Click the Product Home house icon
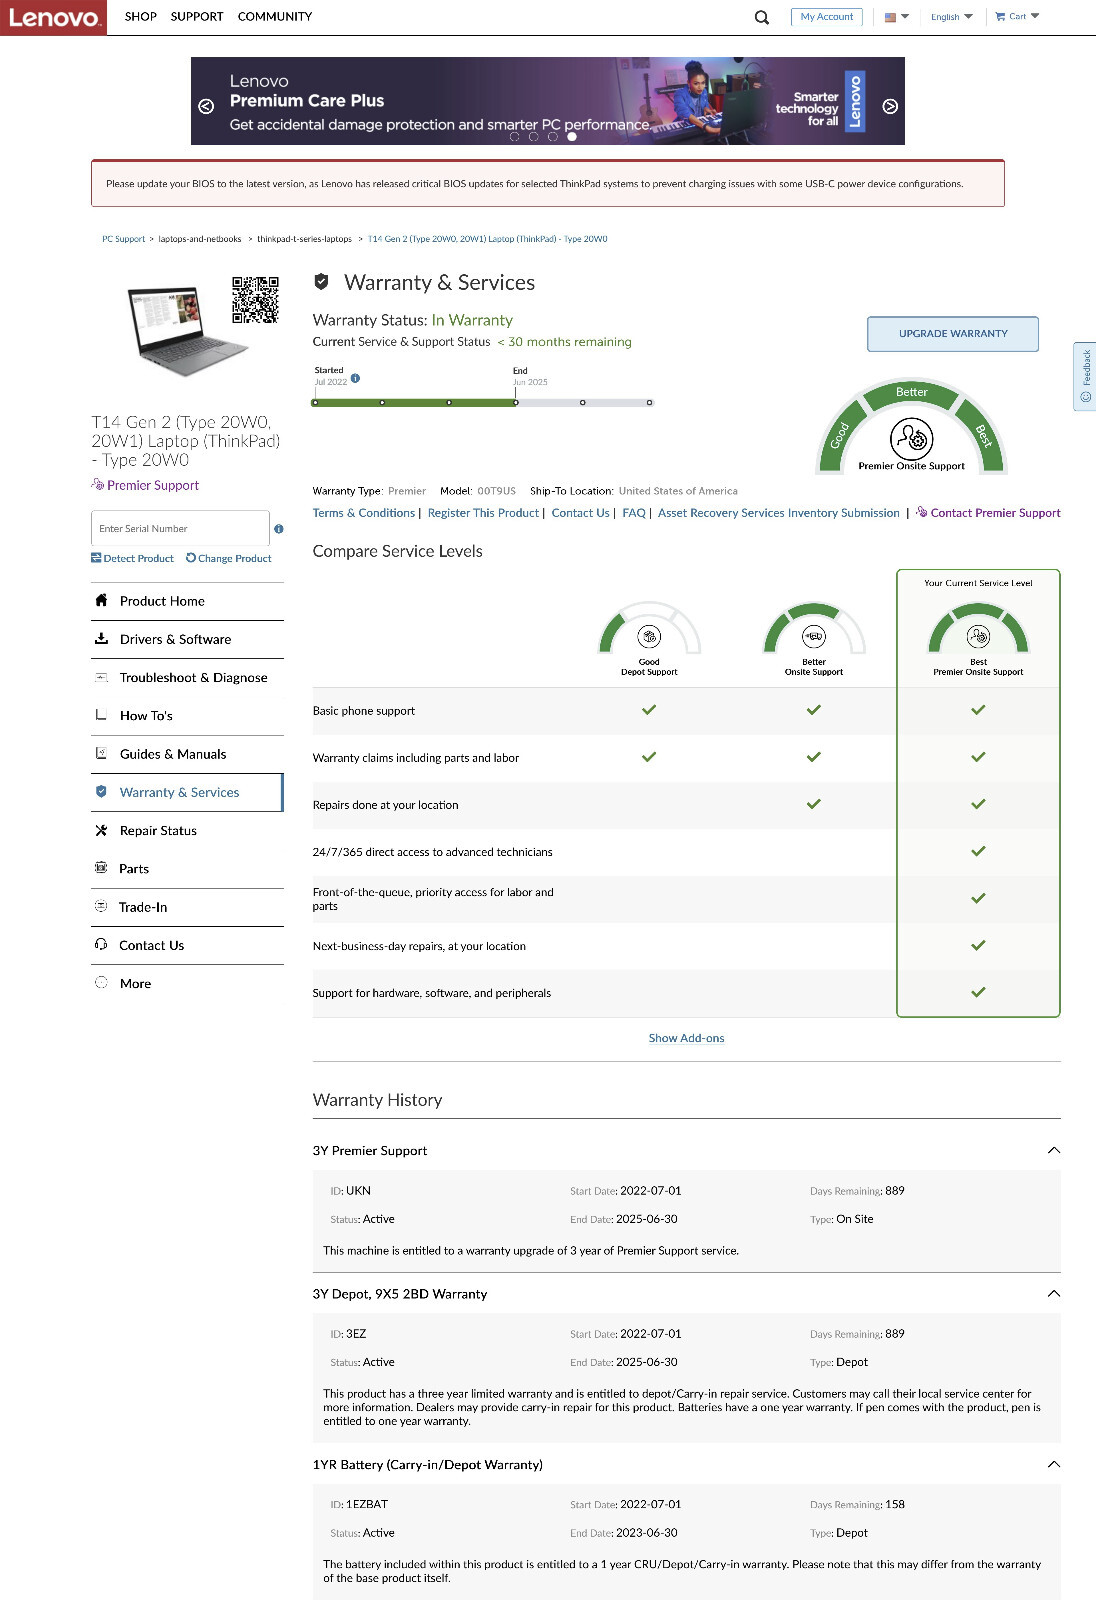This screenshot has width=1096, height=1600. tap(101, 600)
